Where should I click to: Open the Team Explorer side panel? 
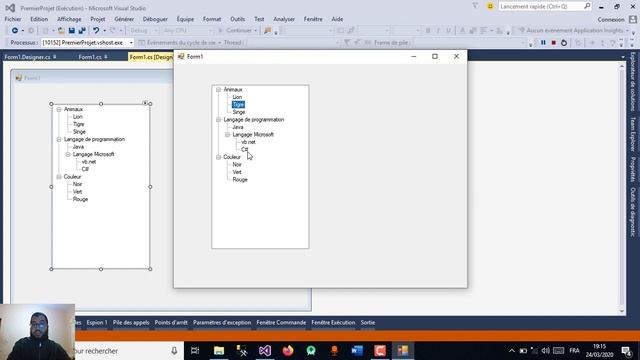[633, 134]
